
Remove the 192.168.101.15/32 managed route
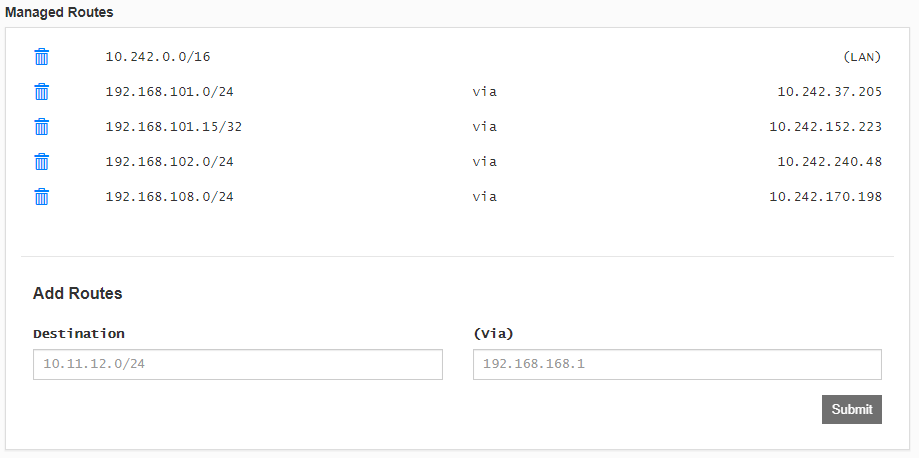(x=41, y=127)
